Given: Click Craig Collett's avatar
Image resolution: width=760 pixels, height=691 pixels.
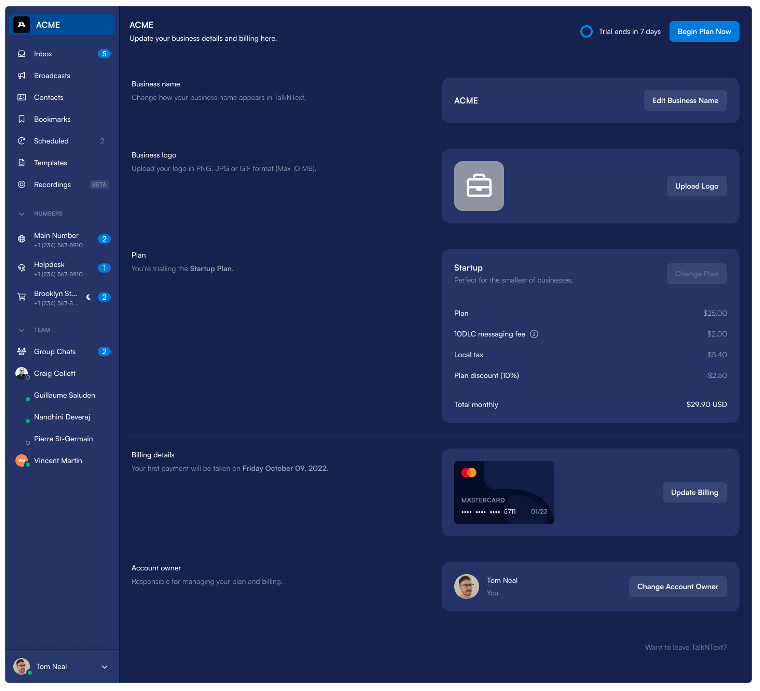Looking at the screenshot, I should [21, 373].
